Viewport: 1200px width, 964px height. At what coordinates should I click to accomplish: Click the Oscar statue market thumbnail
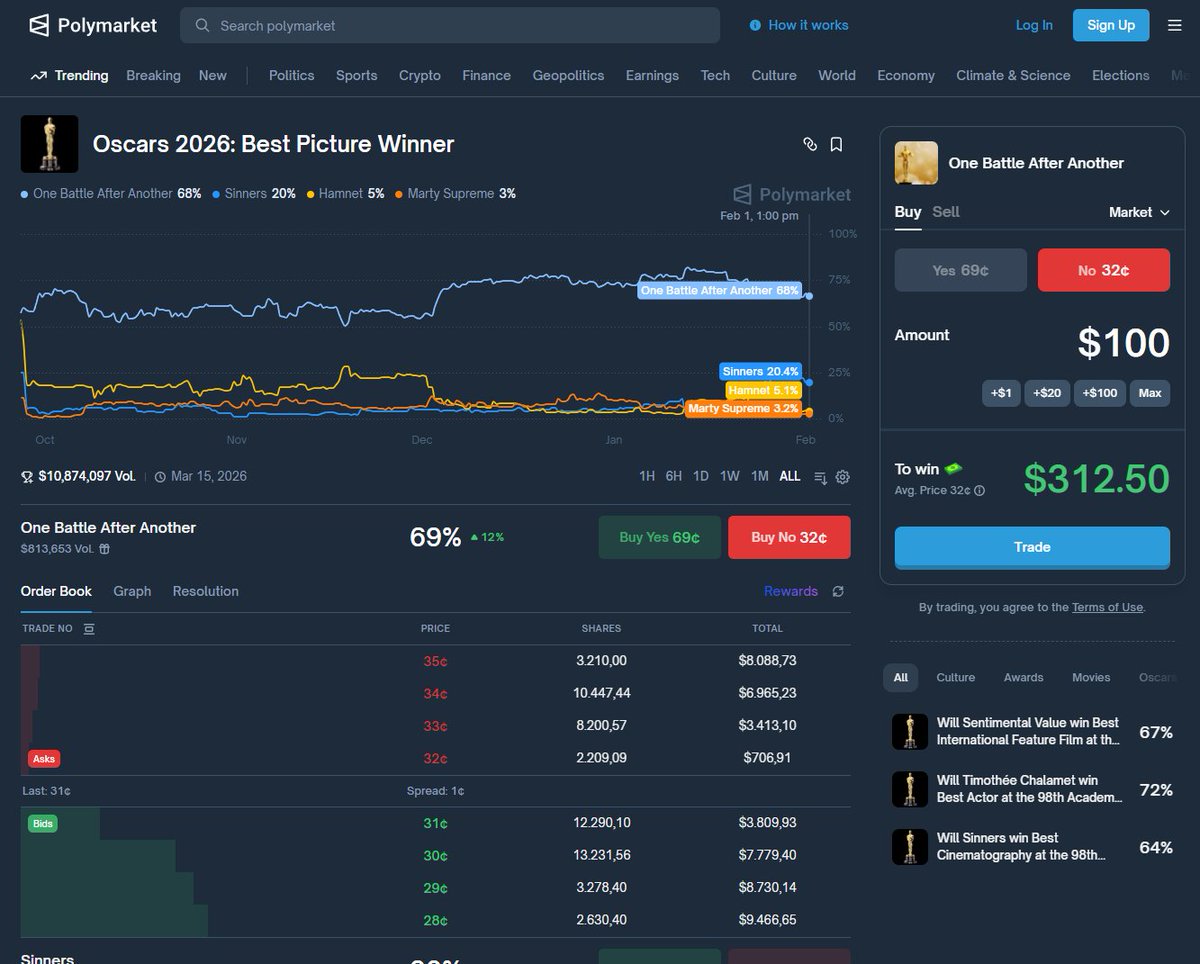[49, 144]
